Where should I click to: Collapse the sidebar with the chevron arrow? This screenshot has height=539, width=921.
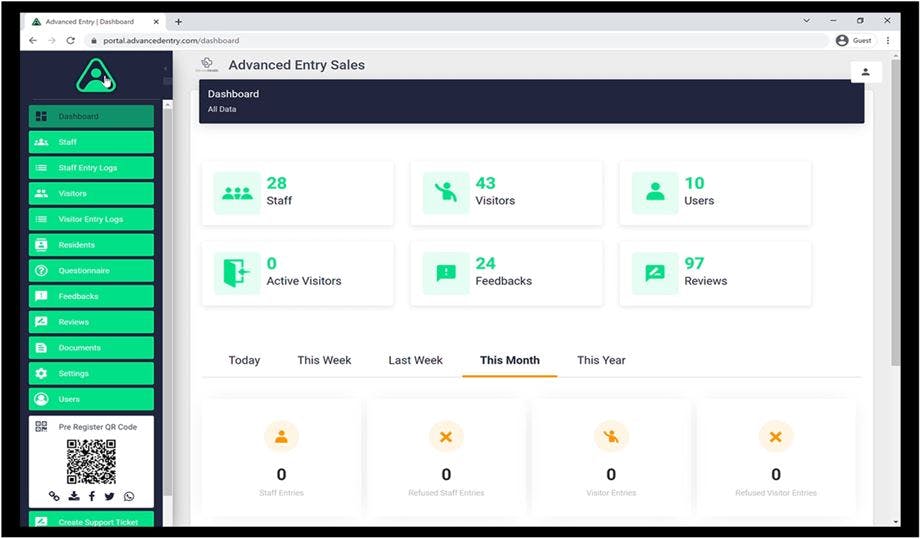click(165, 69)
